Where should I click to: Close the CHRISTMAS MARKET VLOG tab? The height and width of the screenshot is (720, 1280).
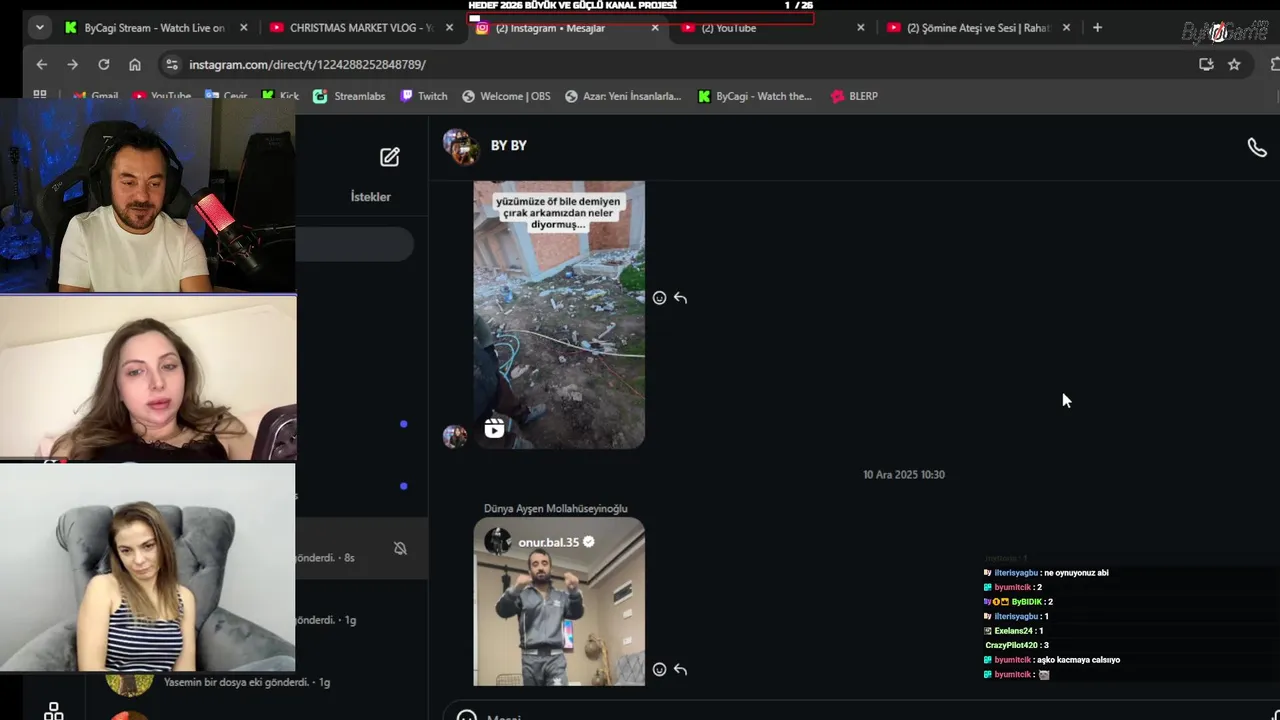tap(449, 28)
